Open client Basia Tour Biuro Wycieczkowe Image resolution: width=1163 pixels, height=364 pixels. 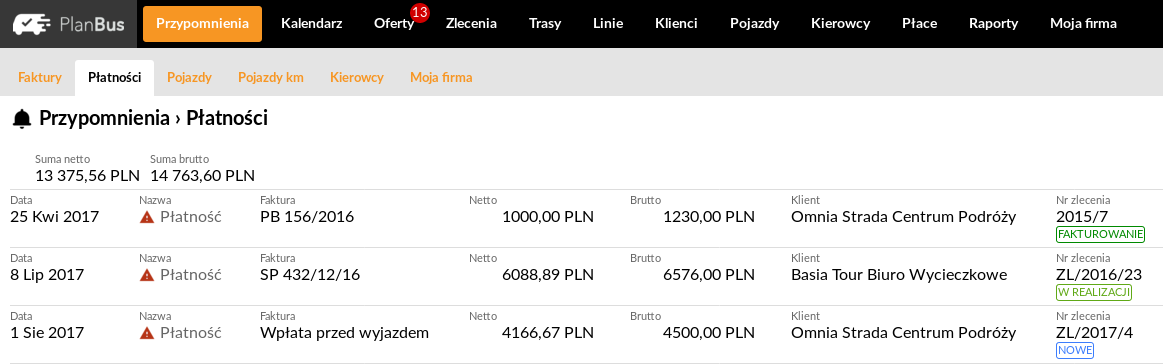click(899, 275)
